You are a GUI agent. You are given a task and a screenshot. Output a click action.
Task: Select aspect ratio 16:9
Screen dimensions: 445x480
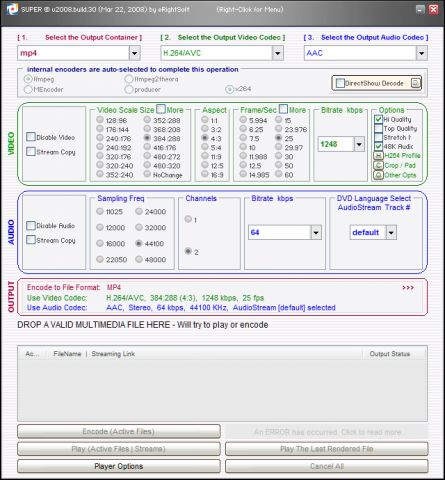tap(205, 174)
